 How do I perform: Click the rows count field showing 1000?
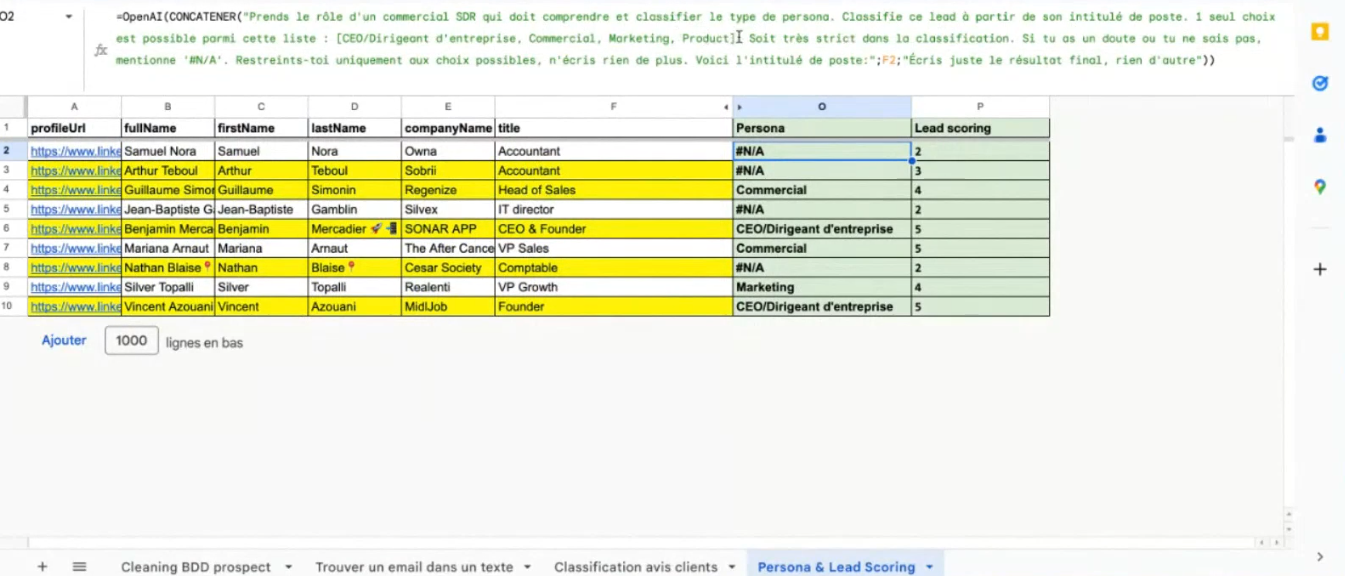pos(131,341)
